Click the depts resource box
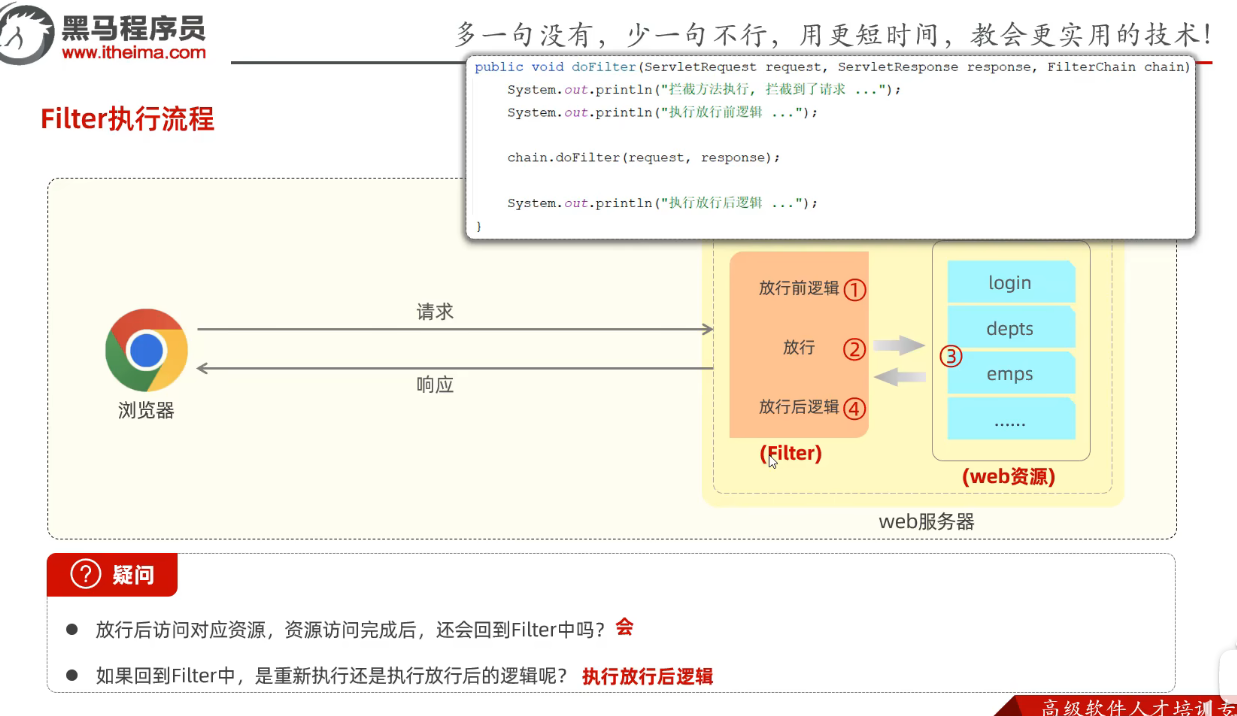The width and height of the screenshot is (1237, 716). click(x=1010, y=328)
